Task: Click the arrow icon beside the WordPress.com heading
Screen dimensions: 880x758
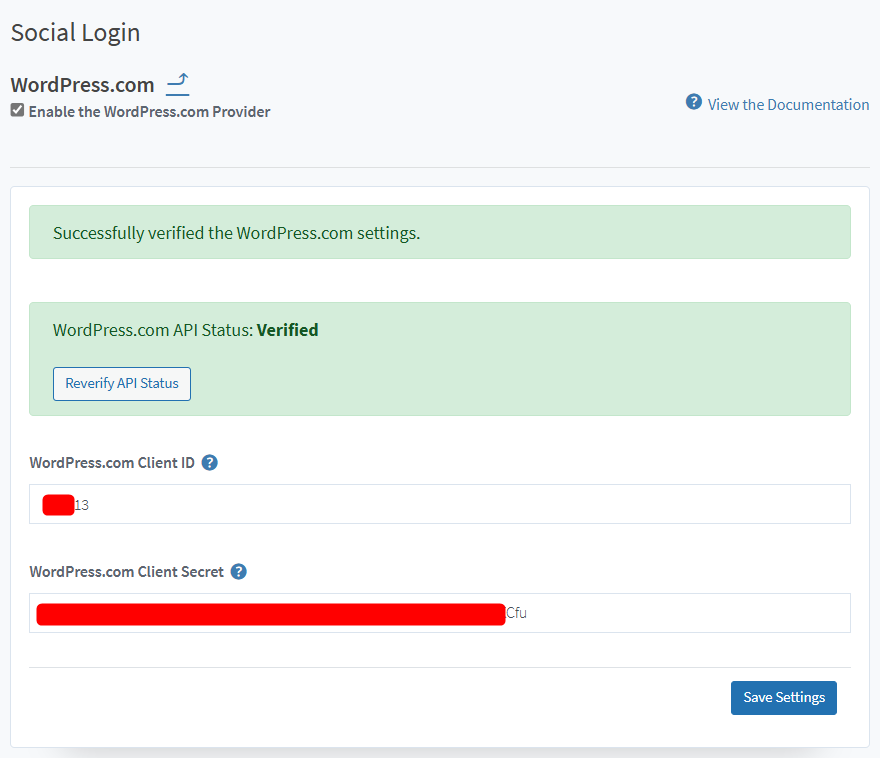Action: point(177,83)
